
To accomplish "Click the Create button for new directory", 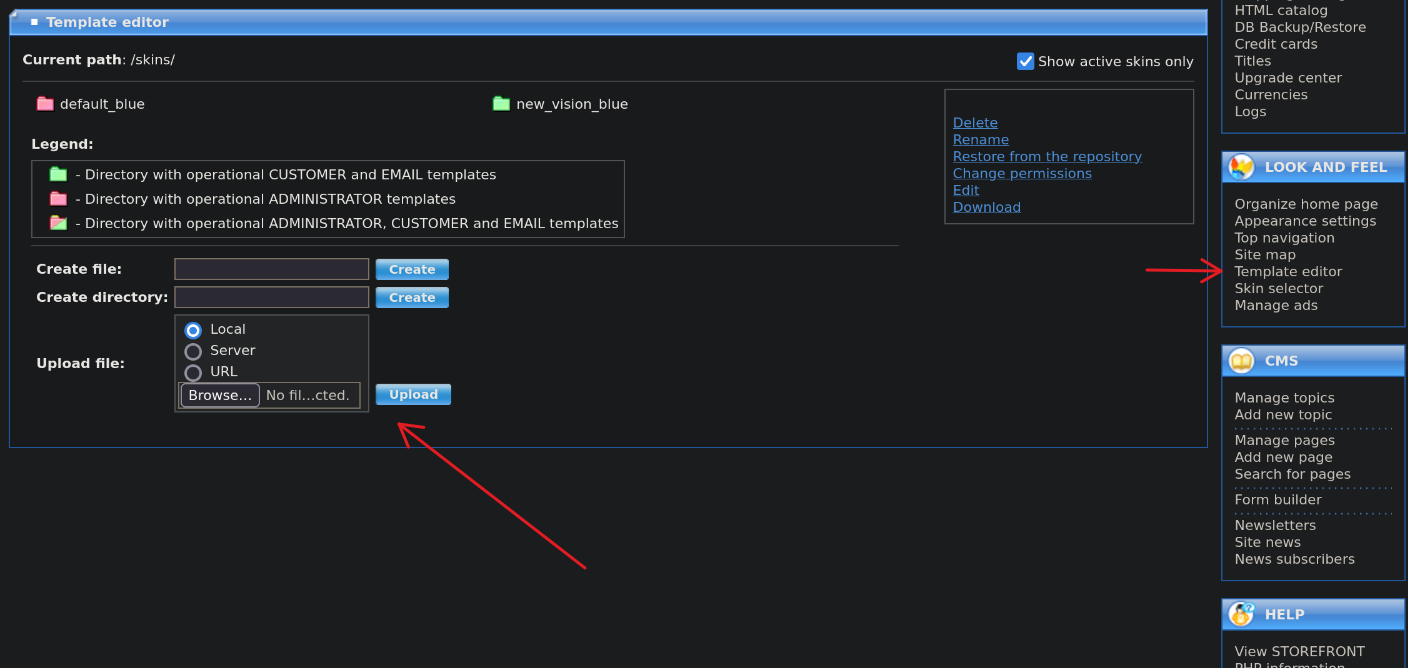I will pos(412,298).
